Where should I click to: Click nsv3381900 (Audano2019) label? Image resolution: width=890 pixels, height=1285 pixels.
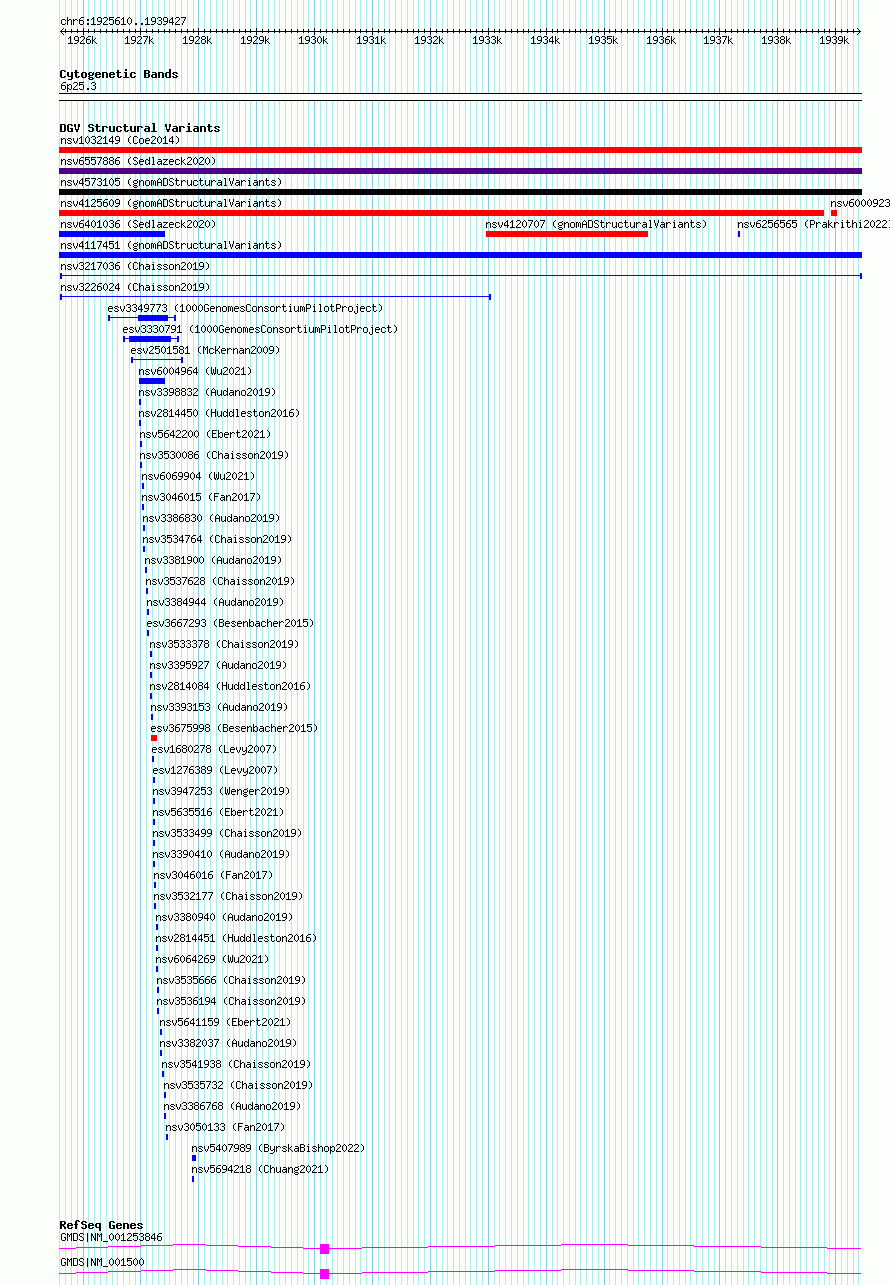click(213, 560)
